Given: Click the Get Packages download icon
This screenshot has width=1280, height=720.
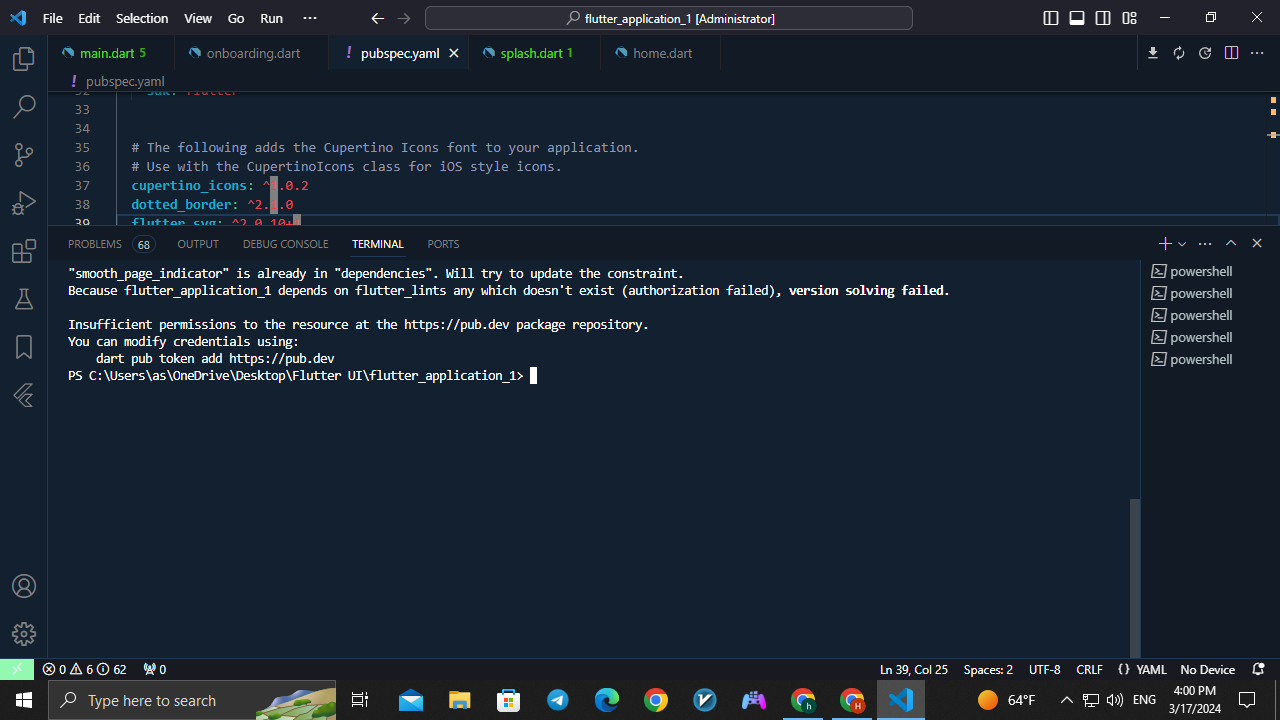Looking at the screenshot, I should point(1153,53).
